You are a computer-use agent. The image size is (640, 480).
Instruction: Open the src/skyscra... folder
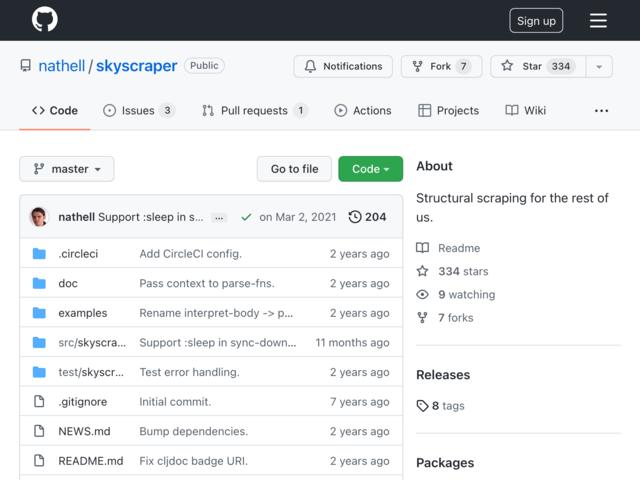pyautogui.click(x=92, y=342)
